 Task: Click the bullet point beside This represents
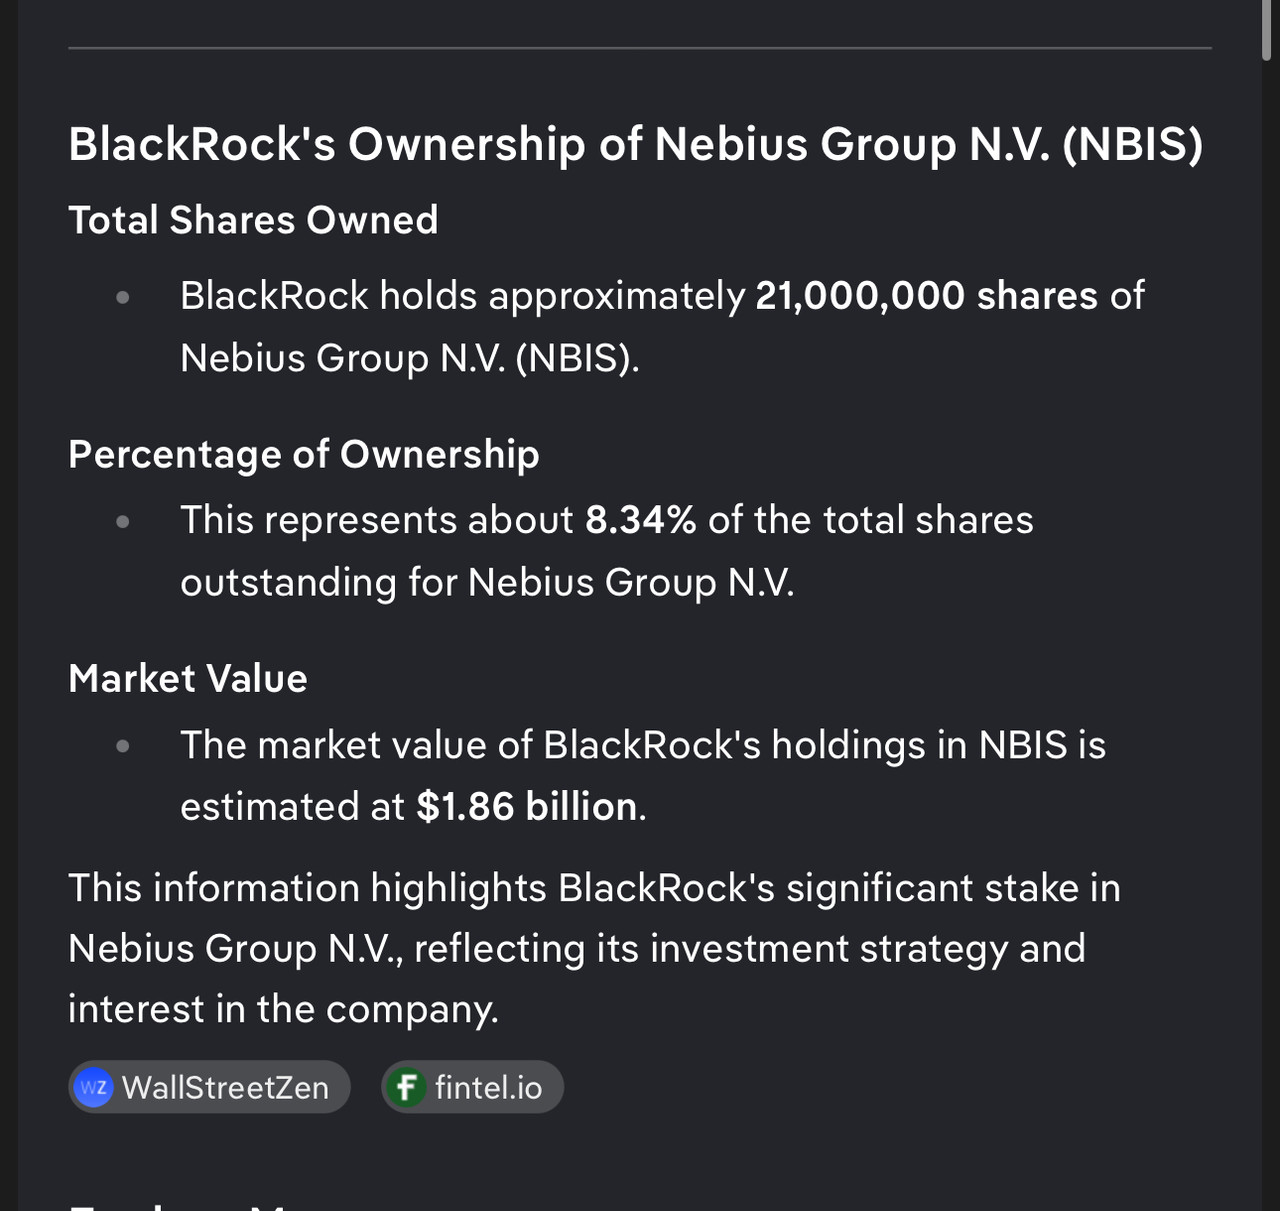[x=123, y=521]
